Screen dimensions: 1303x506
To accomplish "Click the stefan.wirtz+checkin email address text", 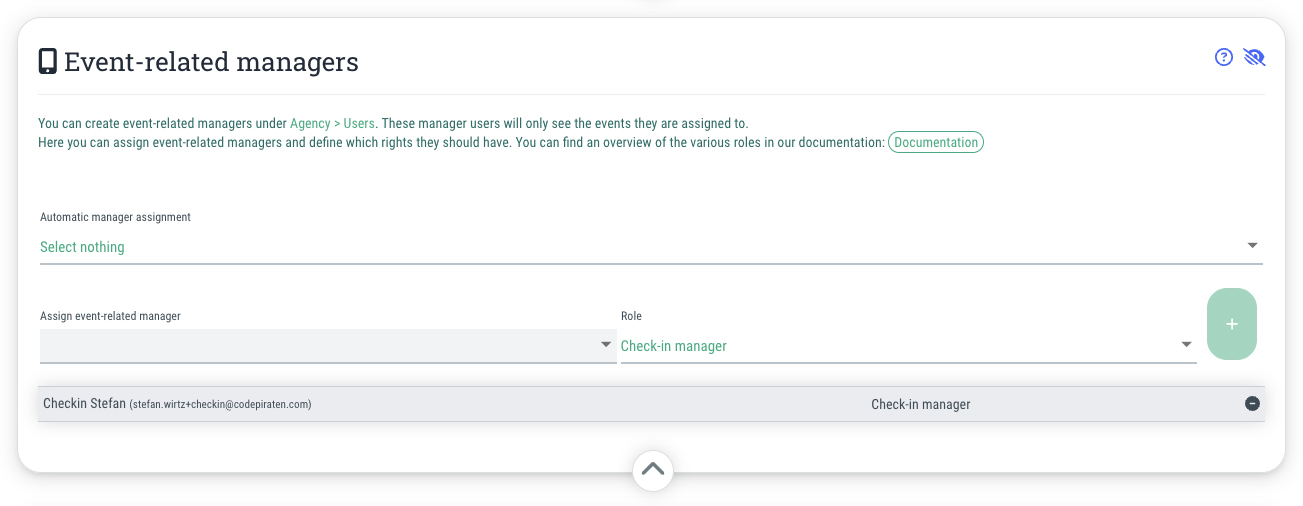I will tap(220, 405).
